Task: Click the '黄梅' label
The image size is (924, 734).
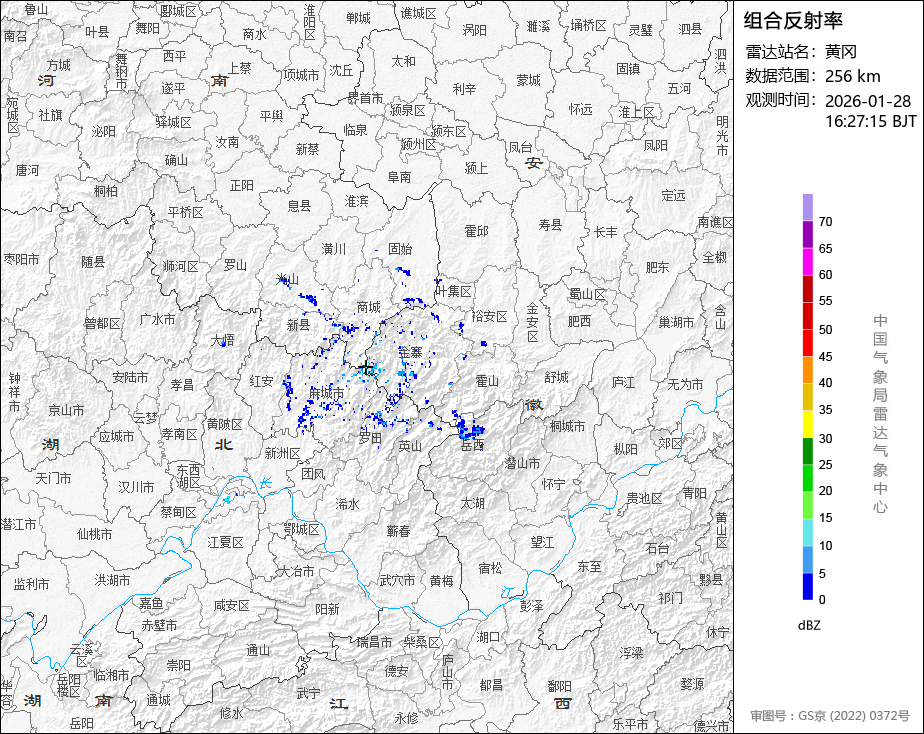Action: point(441,581)
